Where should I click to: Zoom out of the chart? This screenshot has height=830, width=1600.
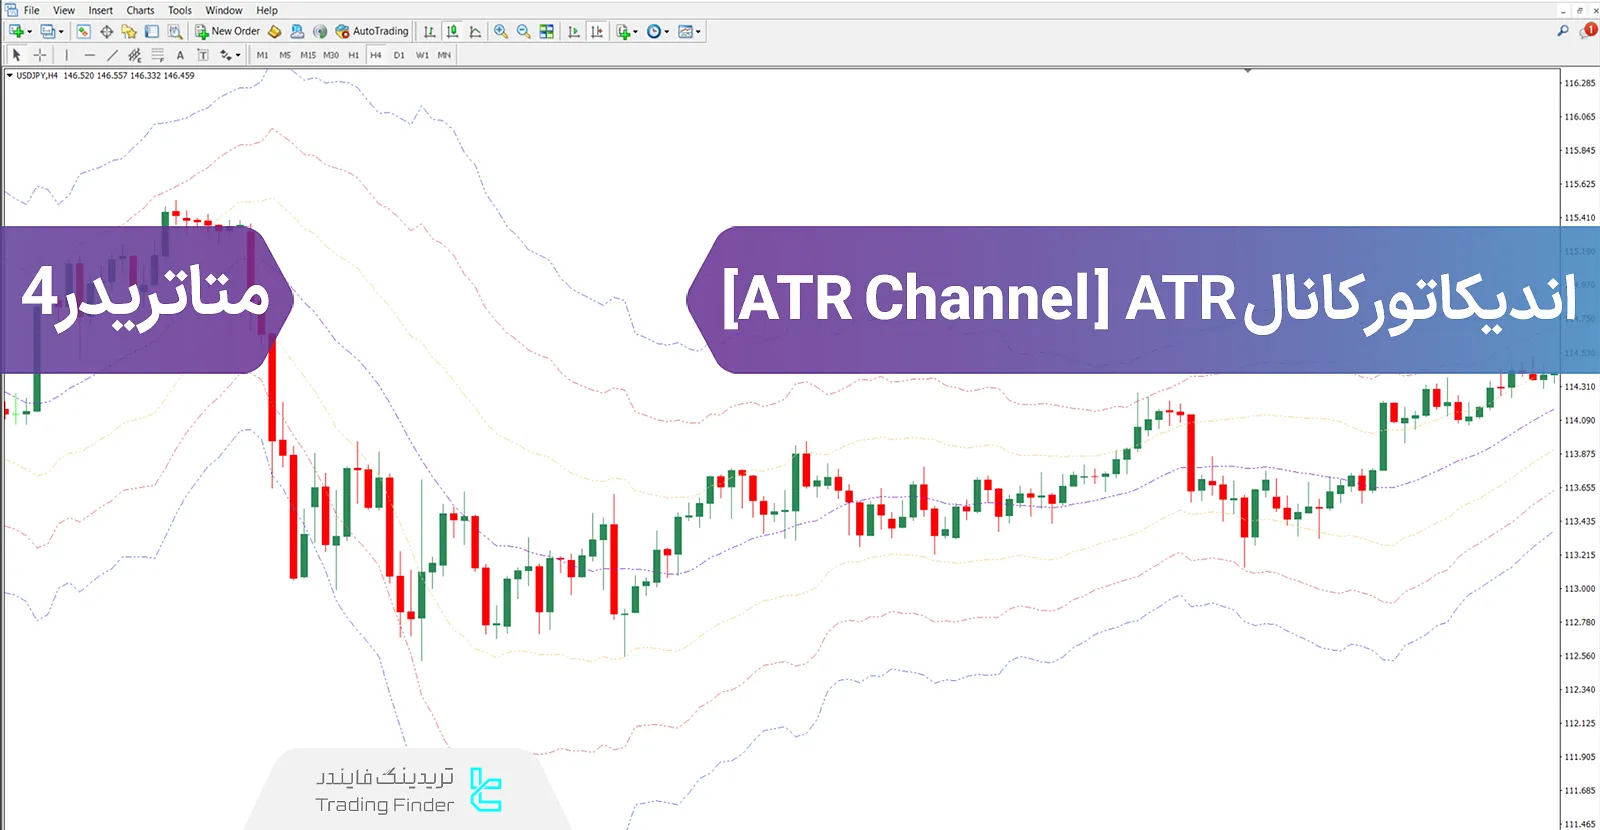523,32
